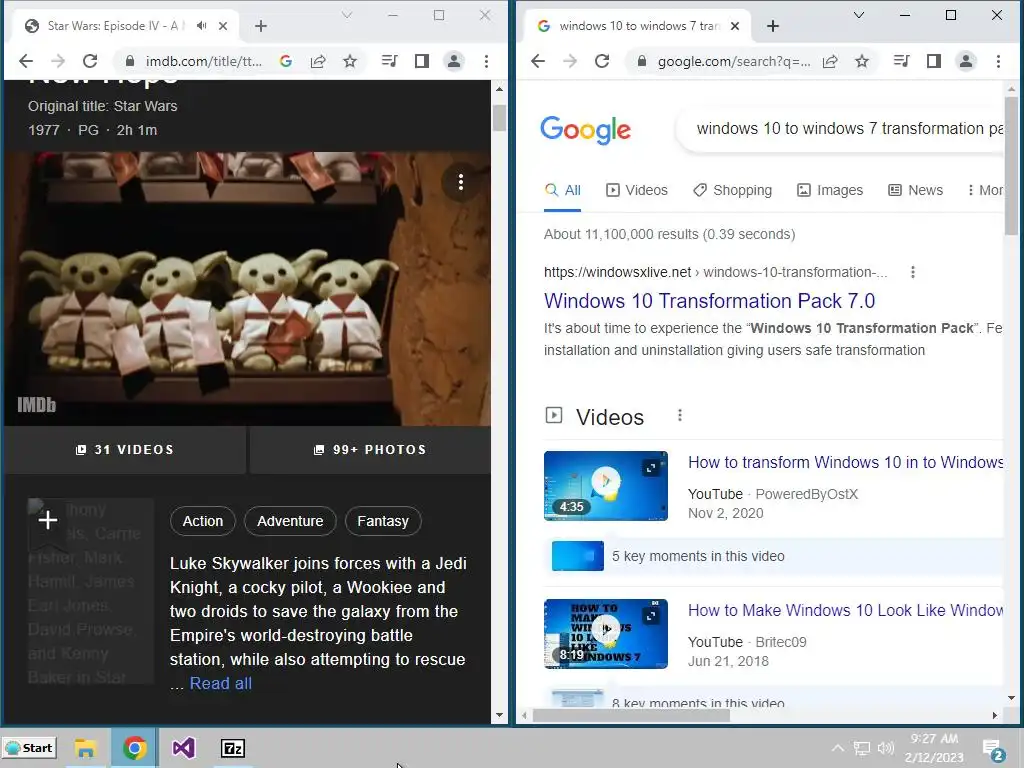Switch to the Shopping search tab

(732, 190)
